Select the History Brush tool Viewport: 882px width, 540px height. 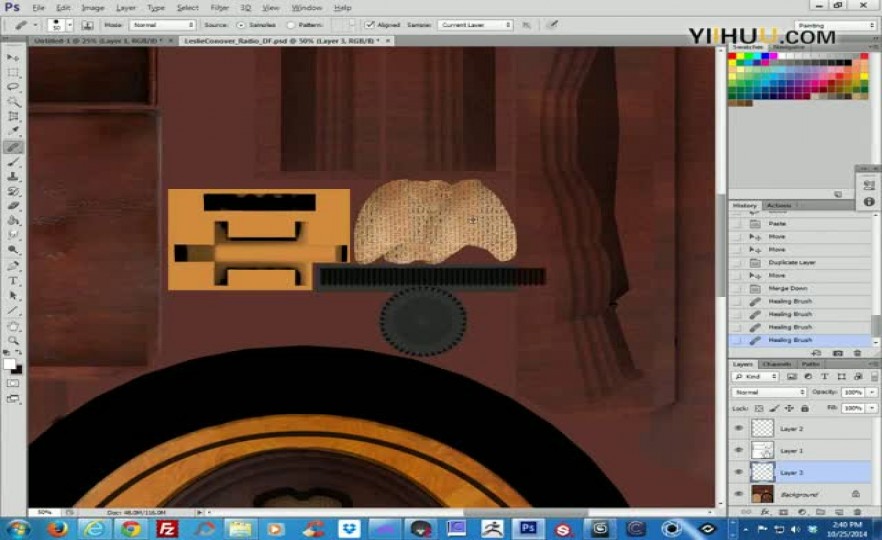tap(13, 191)
